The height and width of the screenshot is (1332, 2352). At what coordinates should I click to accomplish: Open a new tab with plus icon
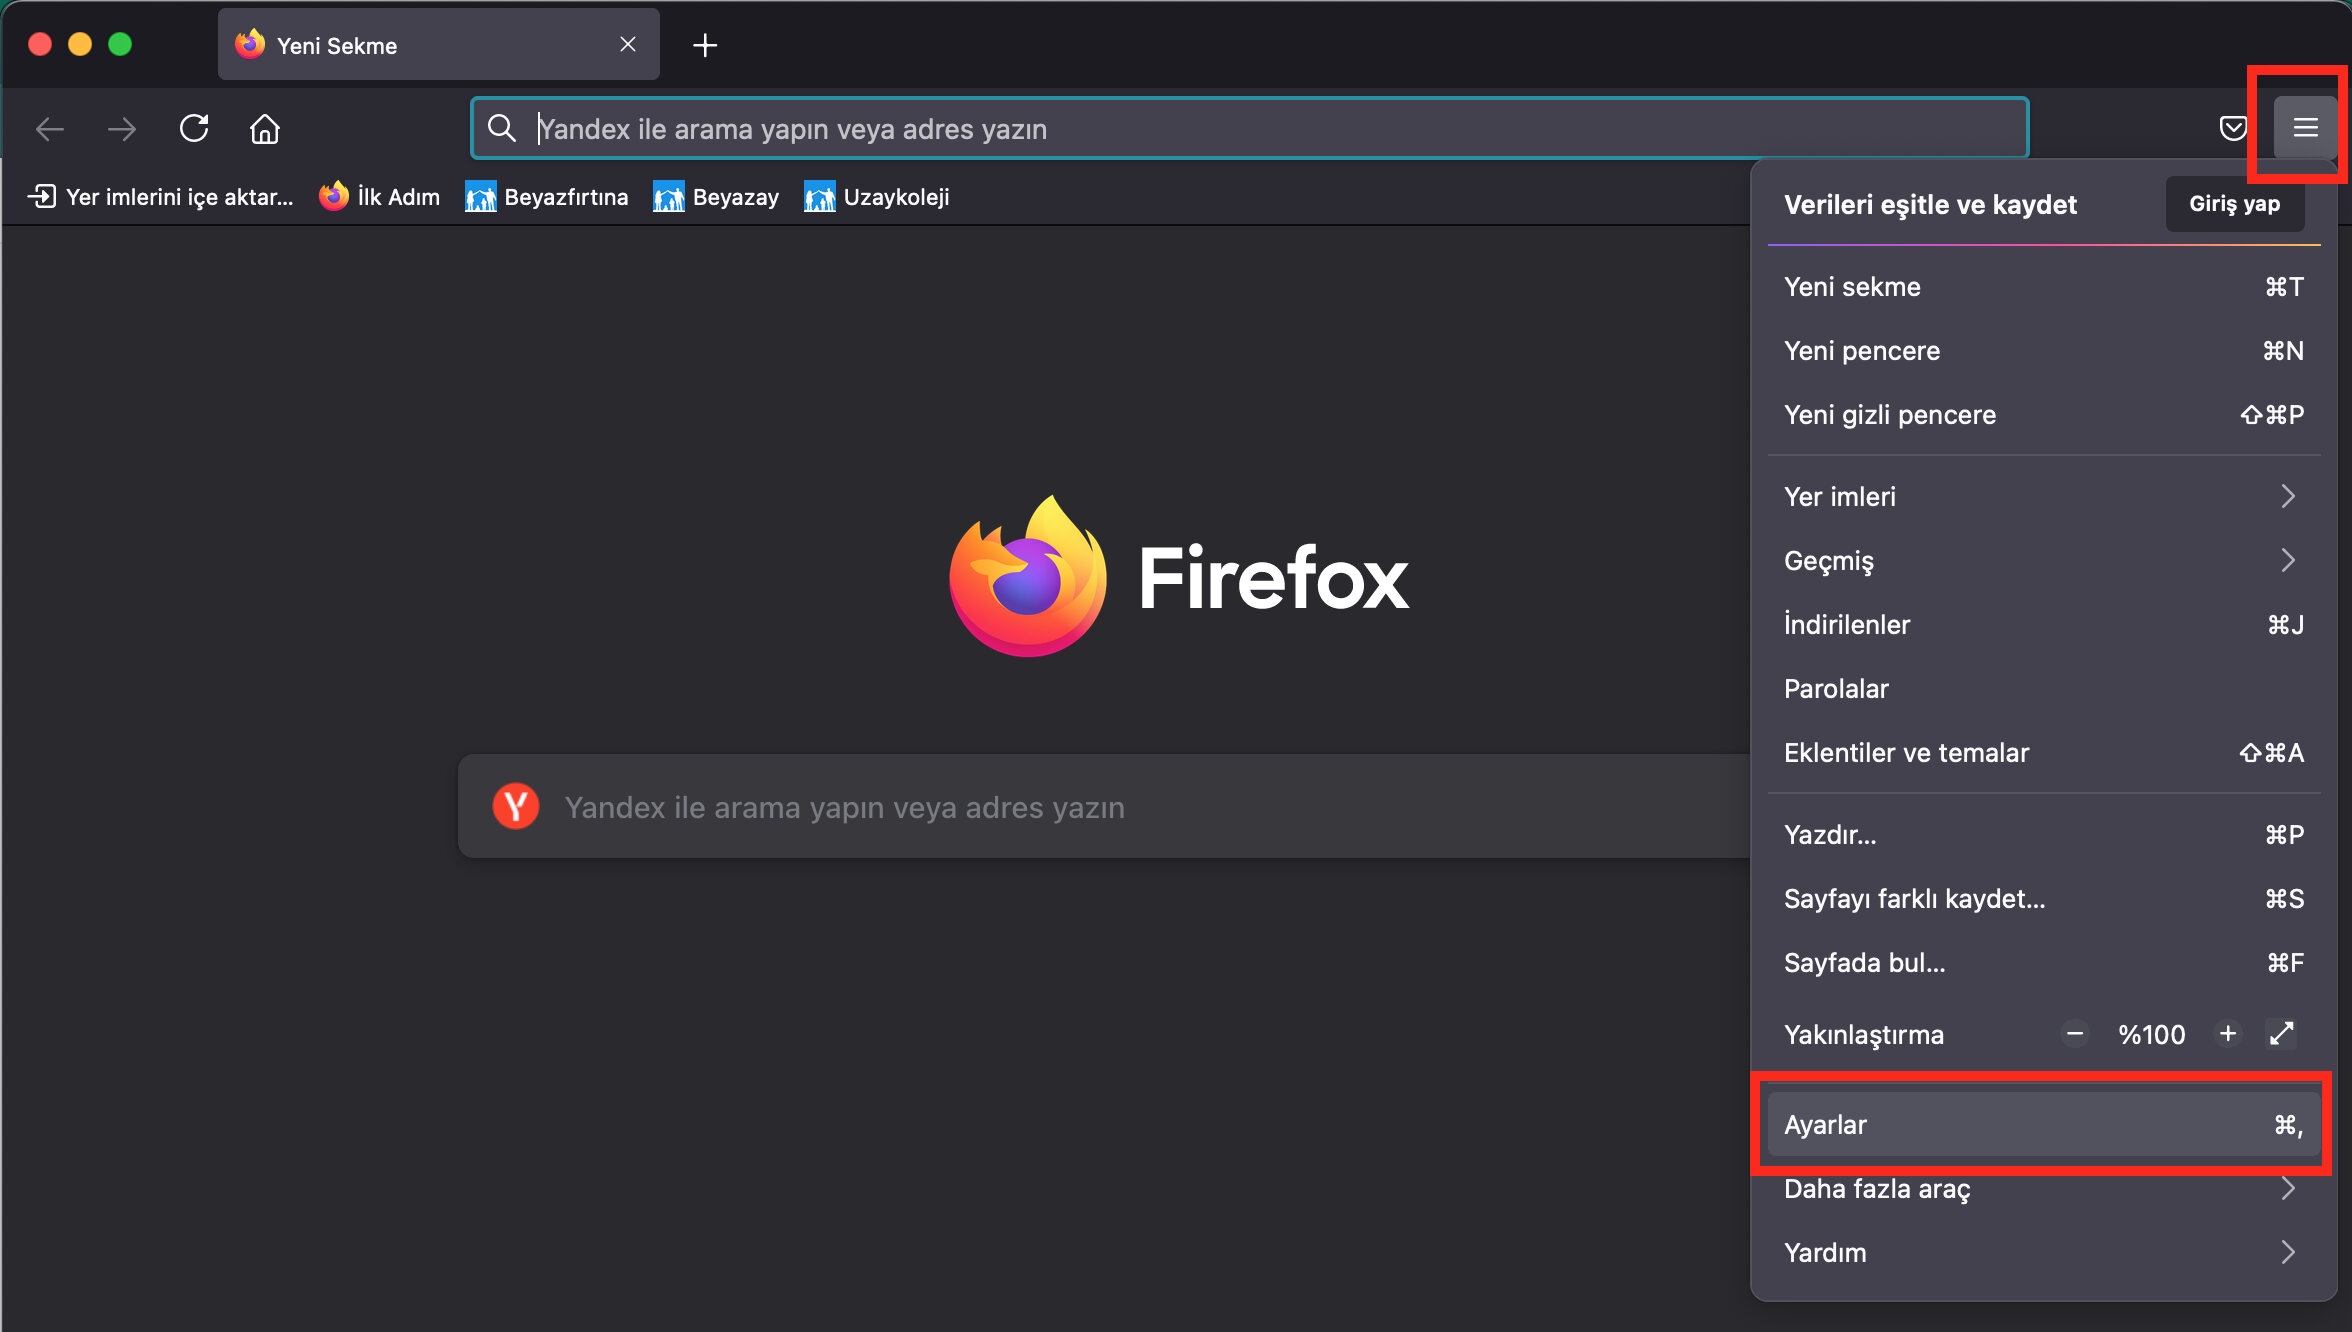pos(705,45)
